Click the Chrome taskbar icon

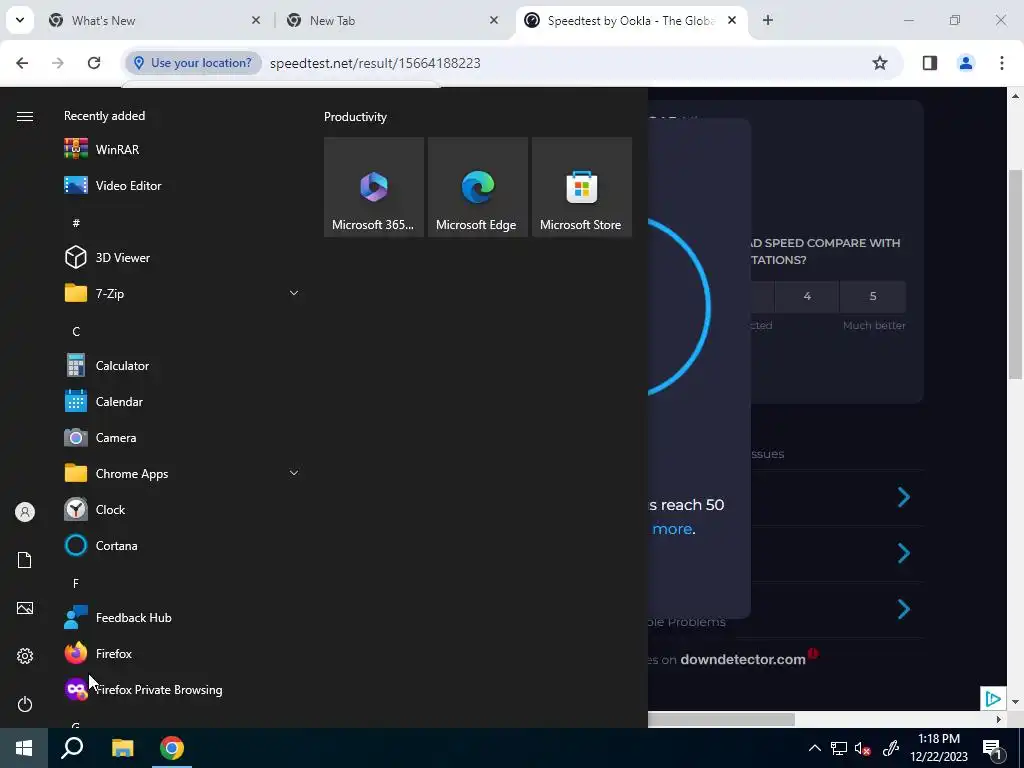pos(172,748)
